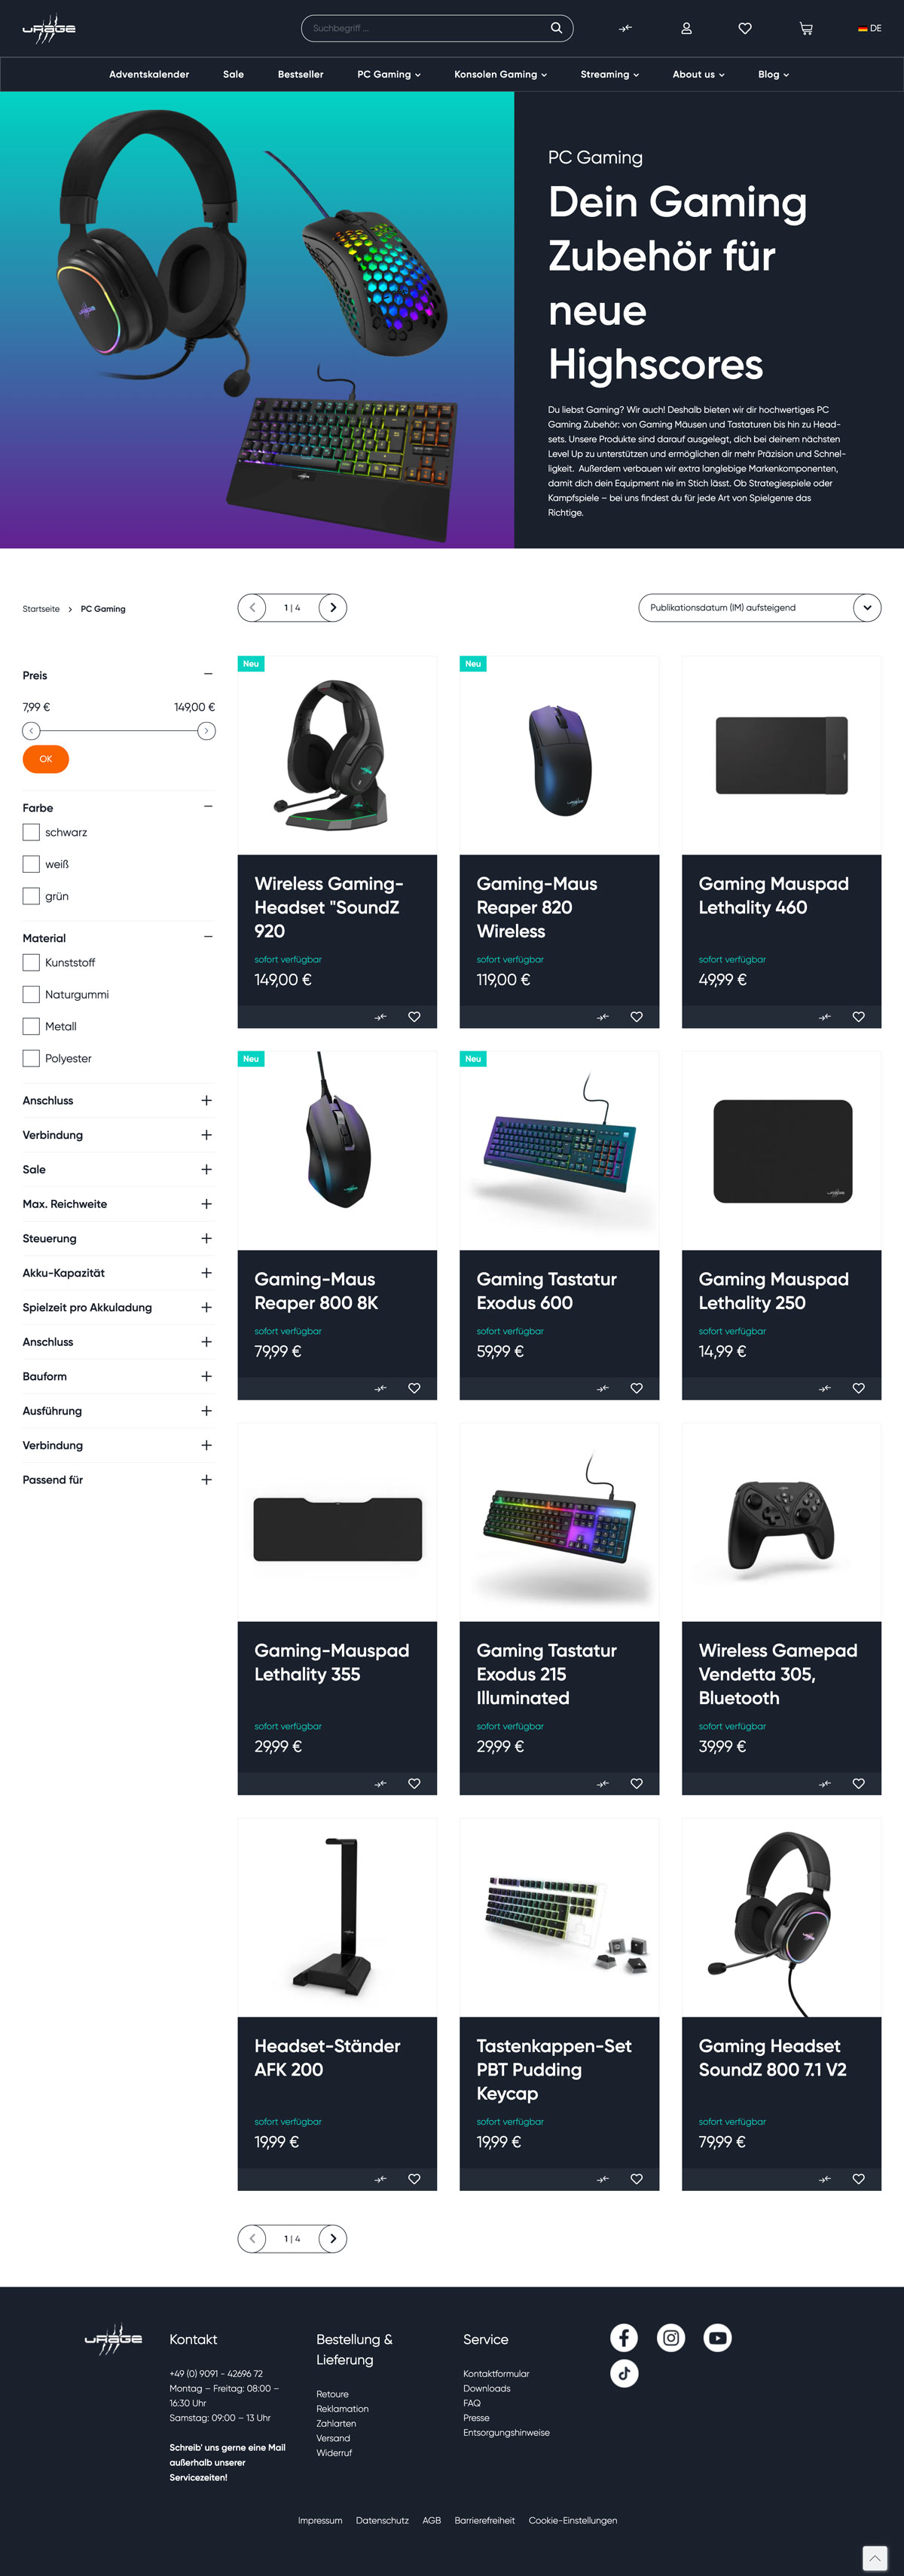The width and height of the screenshot is (904, 2576).
Task: Click compare icon on Gaming Tastatur Exodus 600
Action: coord(603,1388)
